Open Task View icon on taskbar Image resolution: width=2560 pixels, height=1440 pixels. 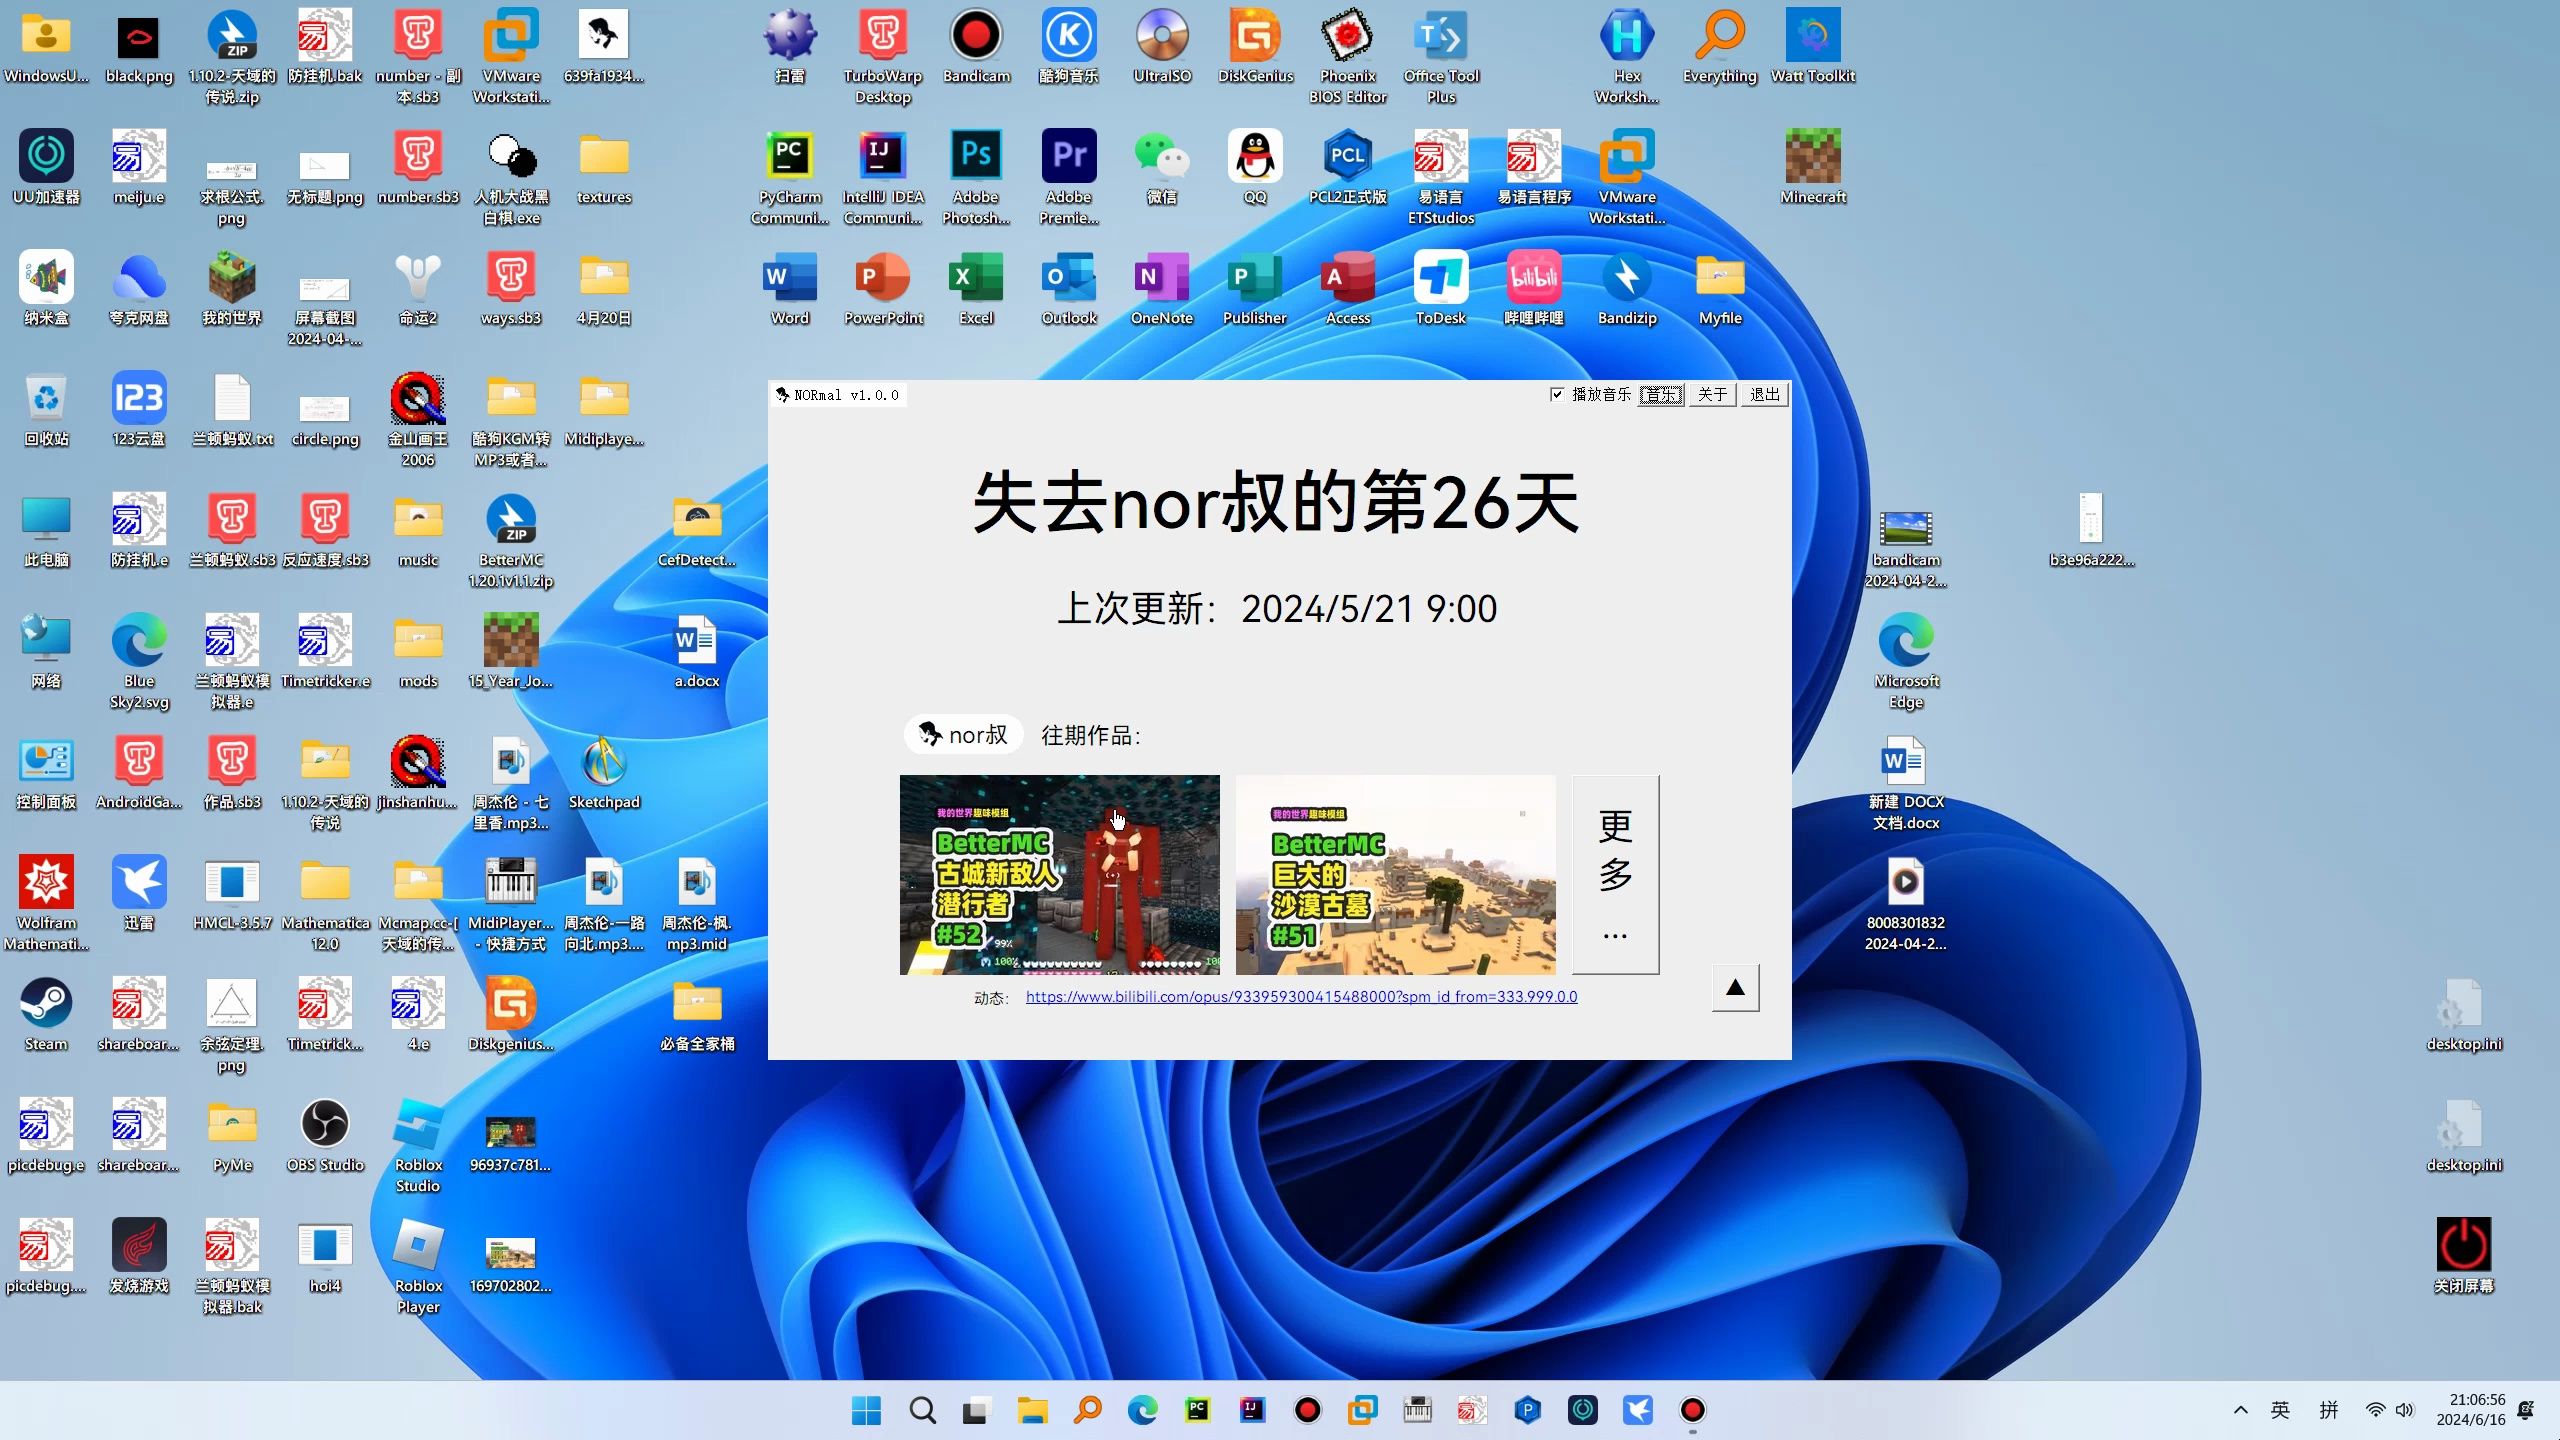pos(976,1410)
